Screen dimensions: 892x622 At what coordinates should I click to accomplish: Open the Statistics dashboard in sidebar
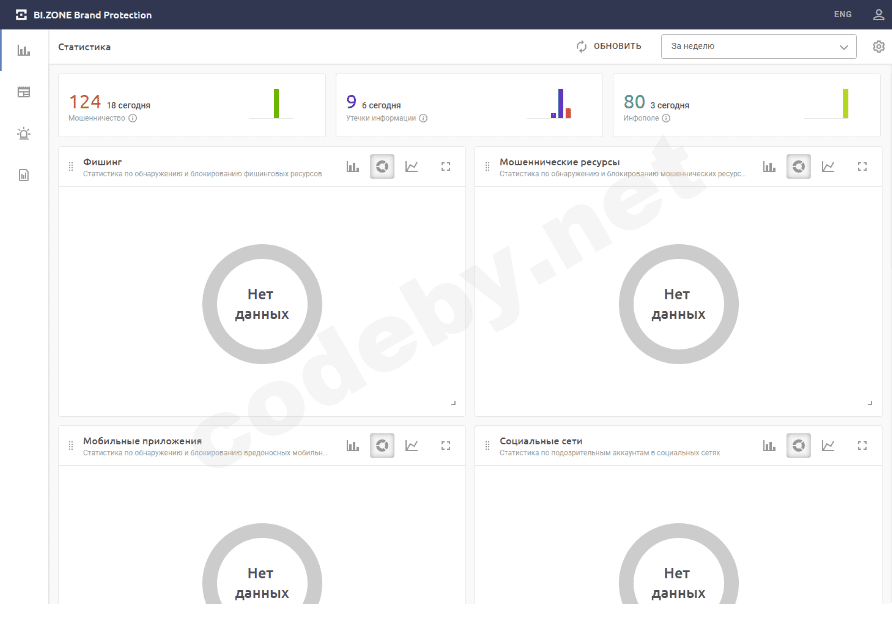tap(23, 50)
